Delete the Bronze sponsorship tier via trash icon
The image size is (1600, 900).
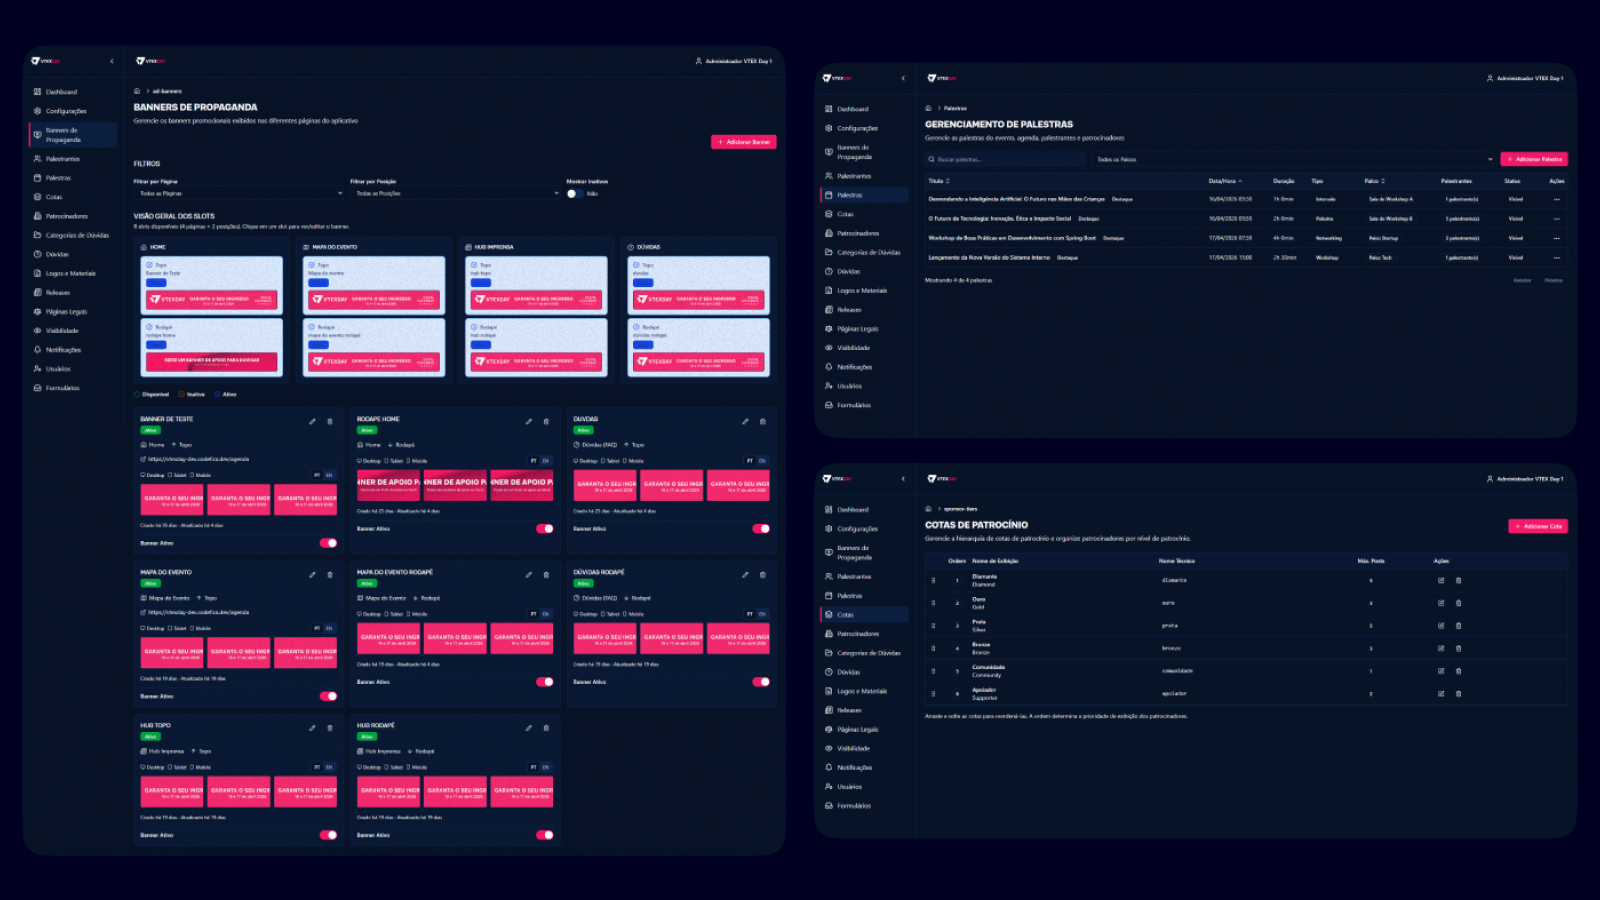(x=1458, y=648)
